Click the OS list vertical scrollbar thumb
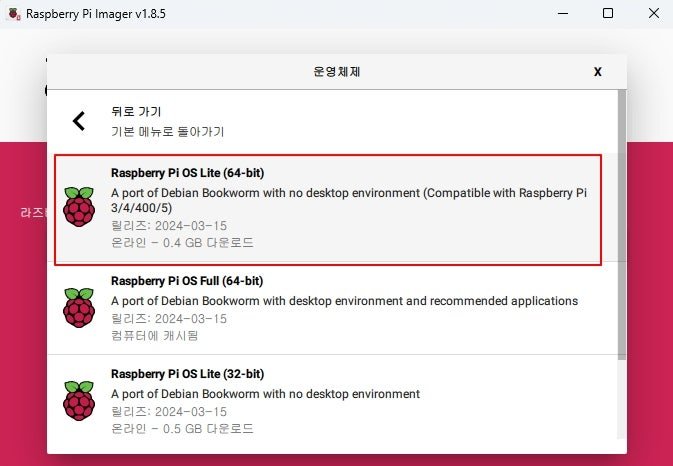This screenshot has width=673, height=466. [x=621, y=225]
